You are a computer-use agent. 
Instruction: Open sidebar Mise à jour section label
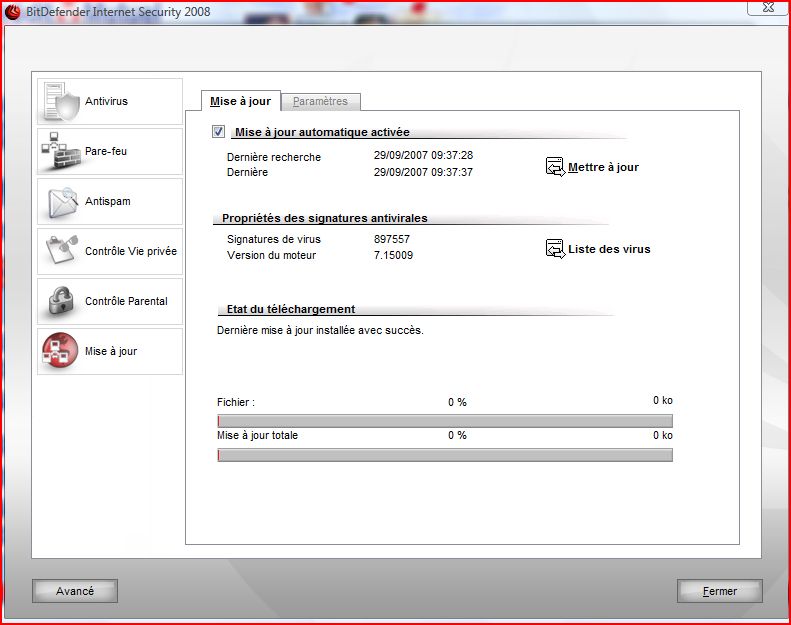[111, 351]
